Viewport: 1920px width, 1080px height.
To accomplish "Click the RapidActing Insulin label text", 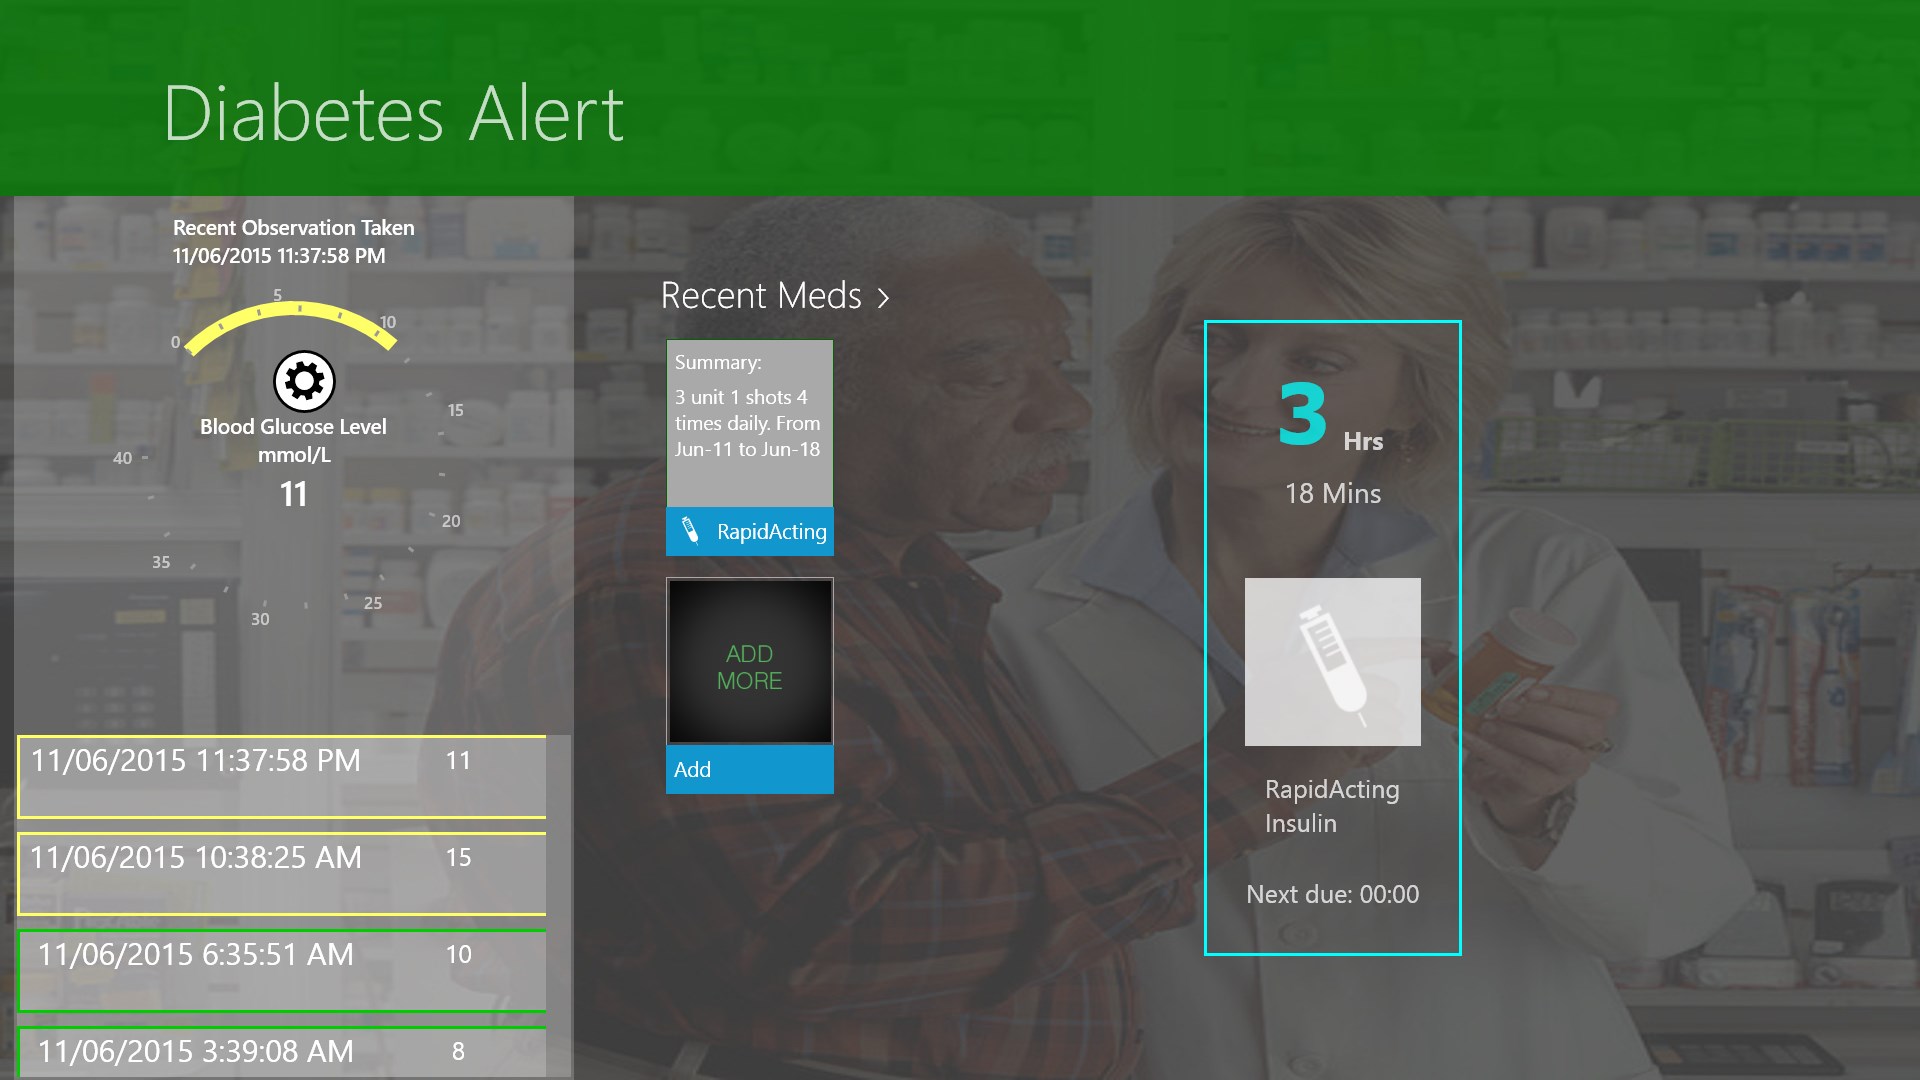I will tap(1331, 806).
